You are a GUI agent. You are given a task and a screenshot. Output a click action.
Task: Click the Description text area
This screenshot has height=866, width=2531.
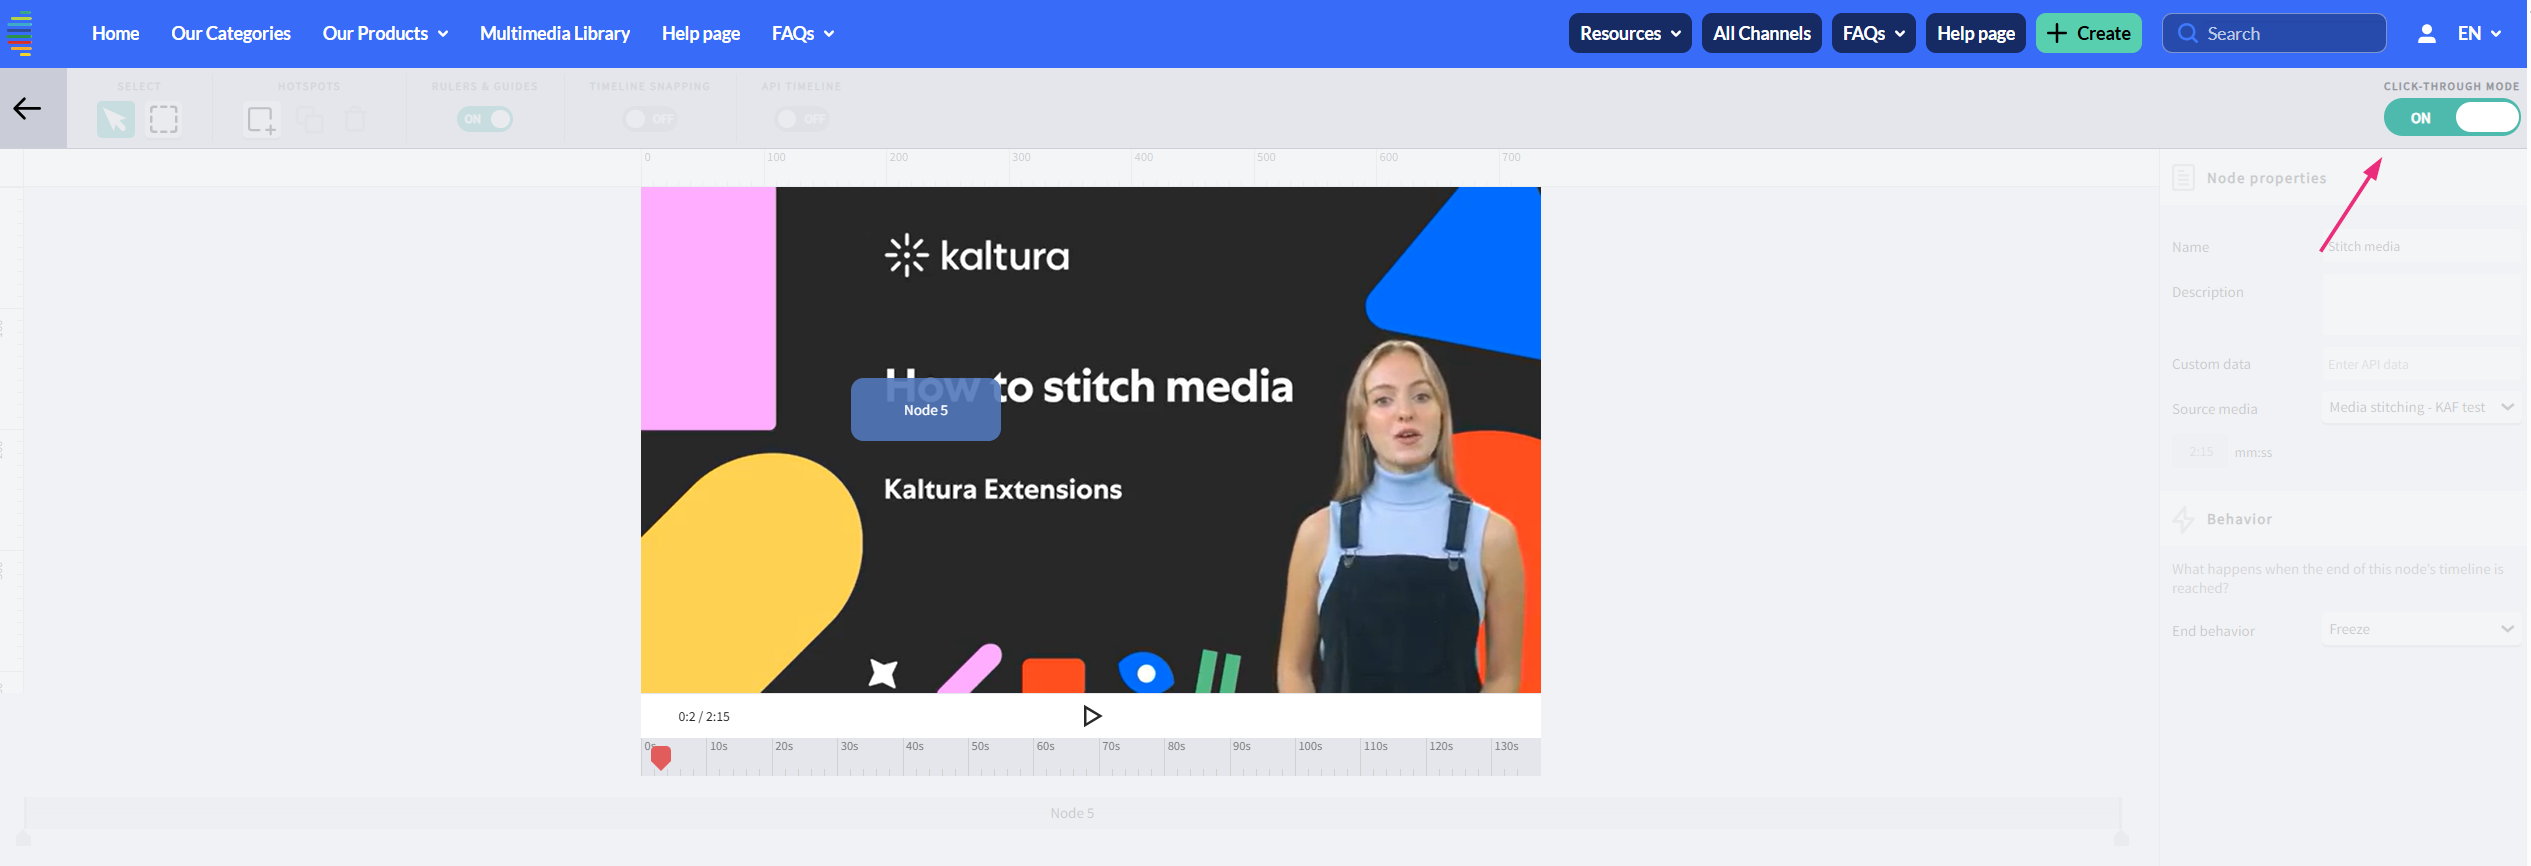click(x=2420, y=305)
